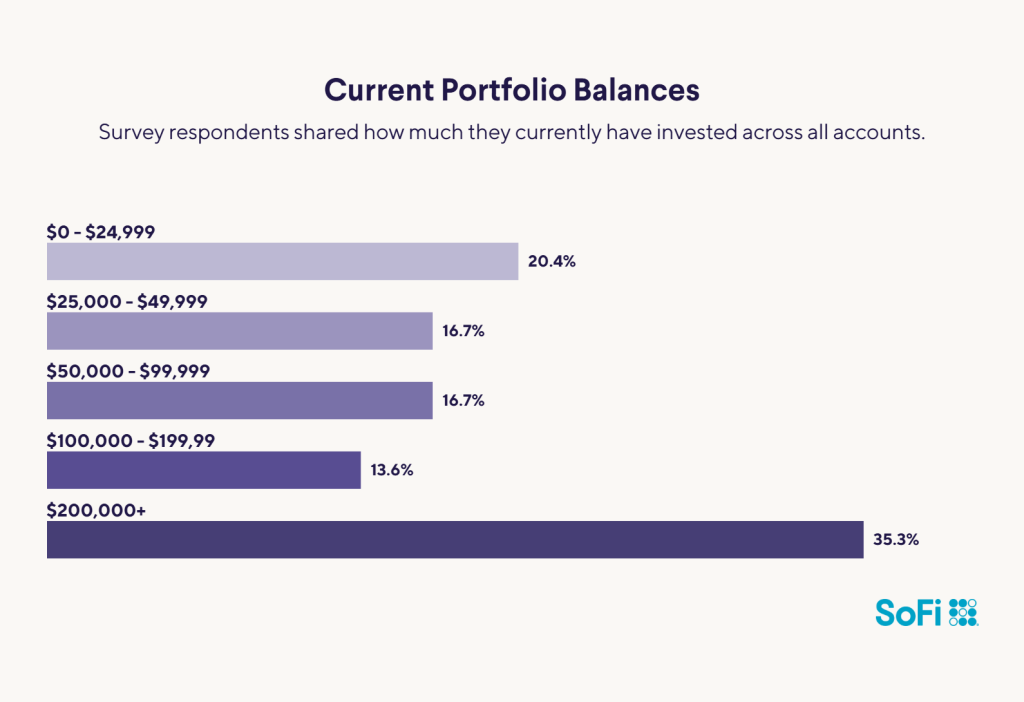Click the 16.7% value beside the $50,000 bar
Image resolution: width=1024 pixels, height=702 pixels.
pyautogui.click(x=465, y=400)
